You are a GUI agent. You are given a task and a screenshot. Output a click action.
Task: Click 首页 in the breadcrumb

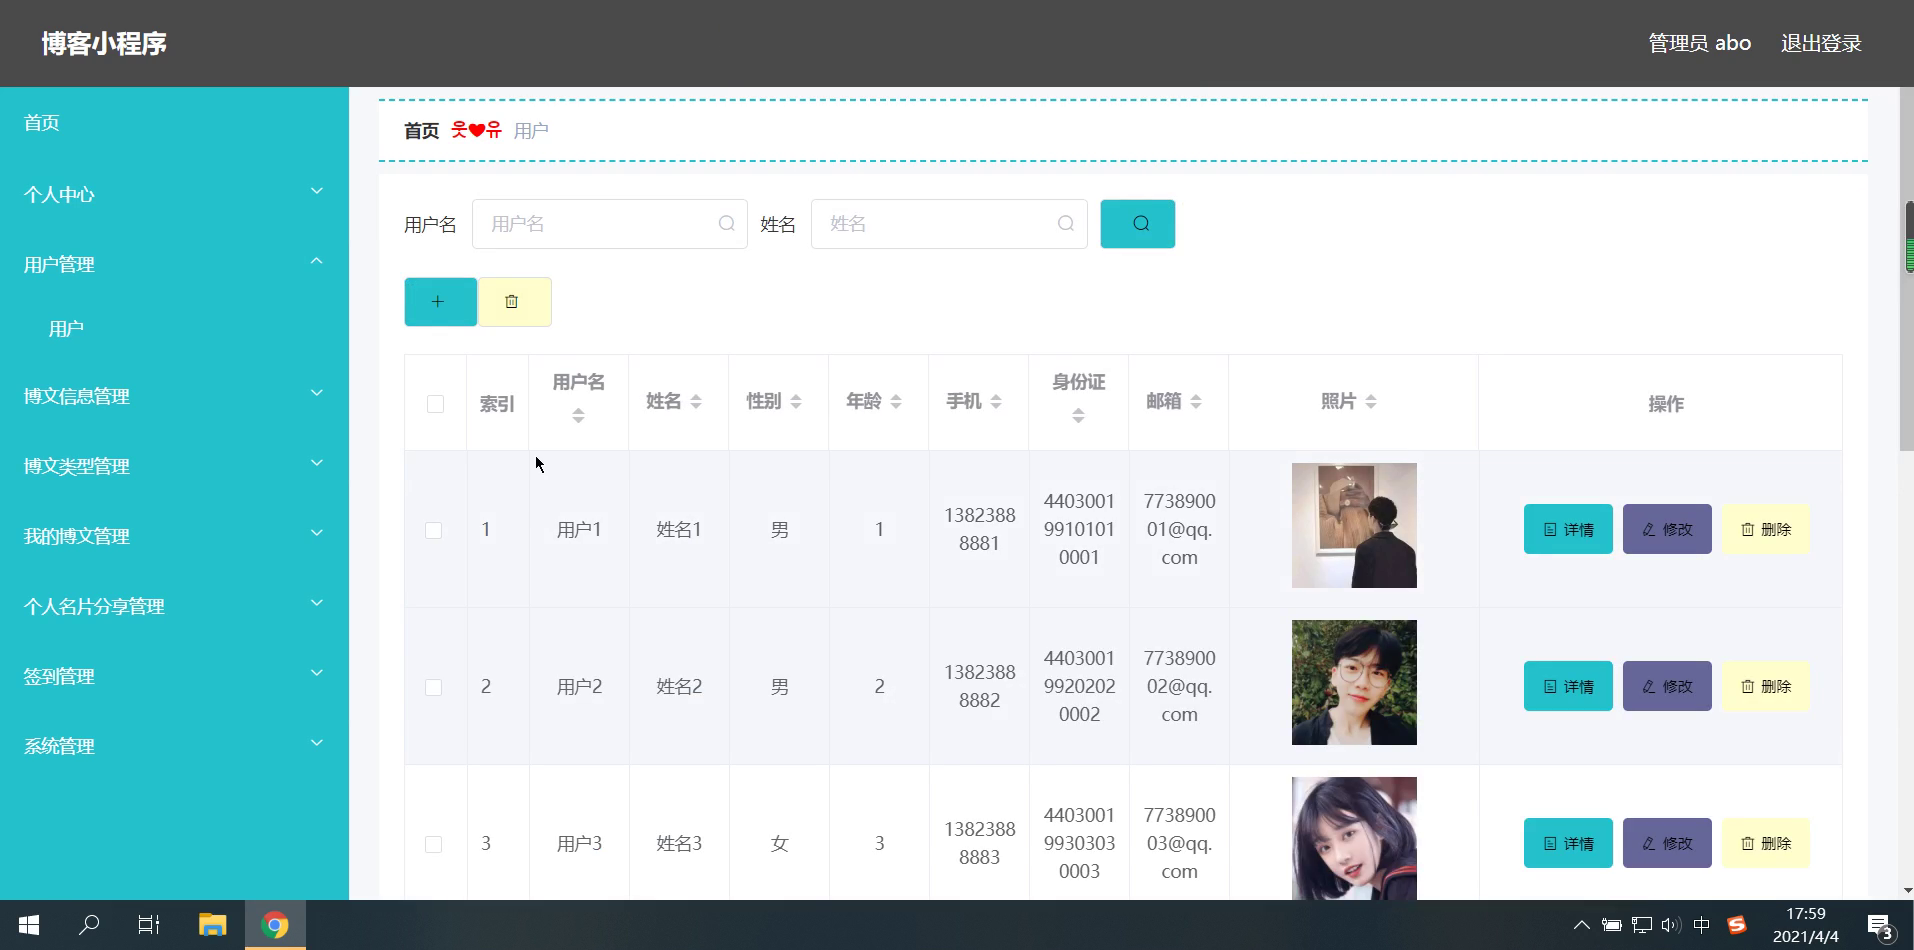[421, 131]
